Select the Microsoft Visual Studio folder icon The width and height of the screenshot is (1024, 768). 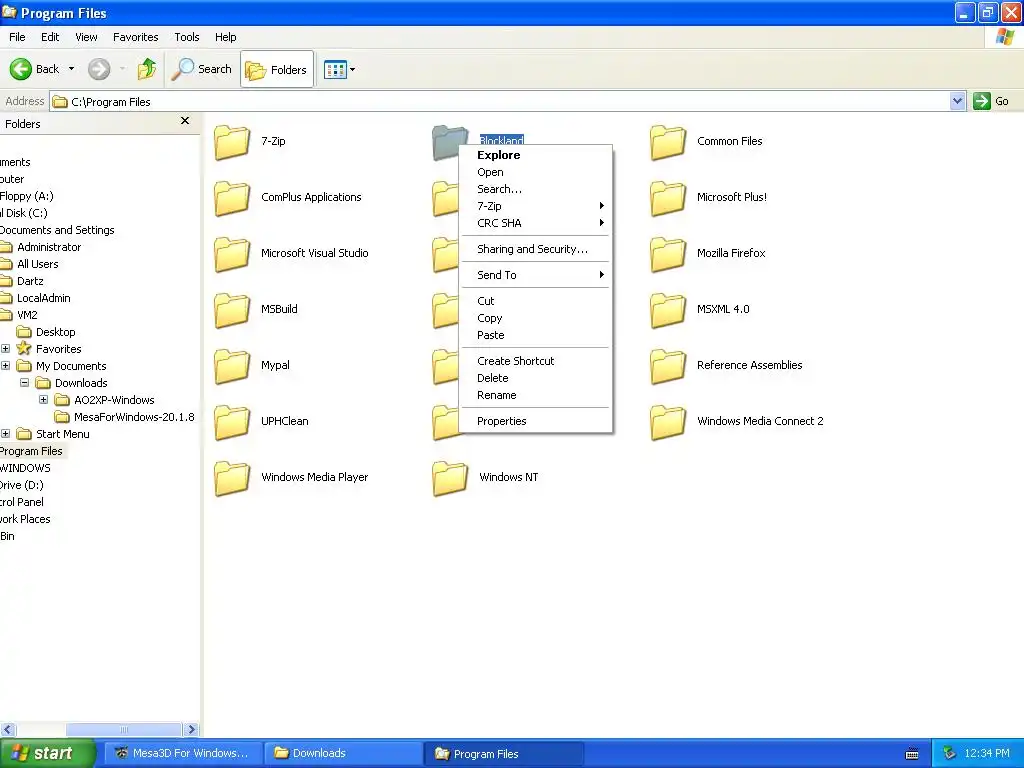(232, 254)
